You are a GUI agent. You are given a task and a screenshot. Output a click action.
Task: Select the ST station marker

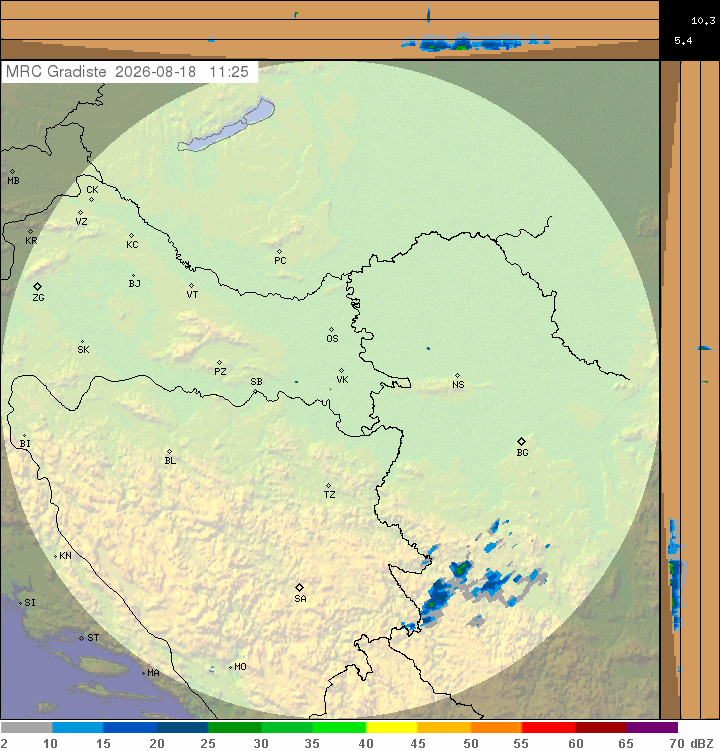(x=81, y=638)
